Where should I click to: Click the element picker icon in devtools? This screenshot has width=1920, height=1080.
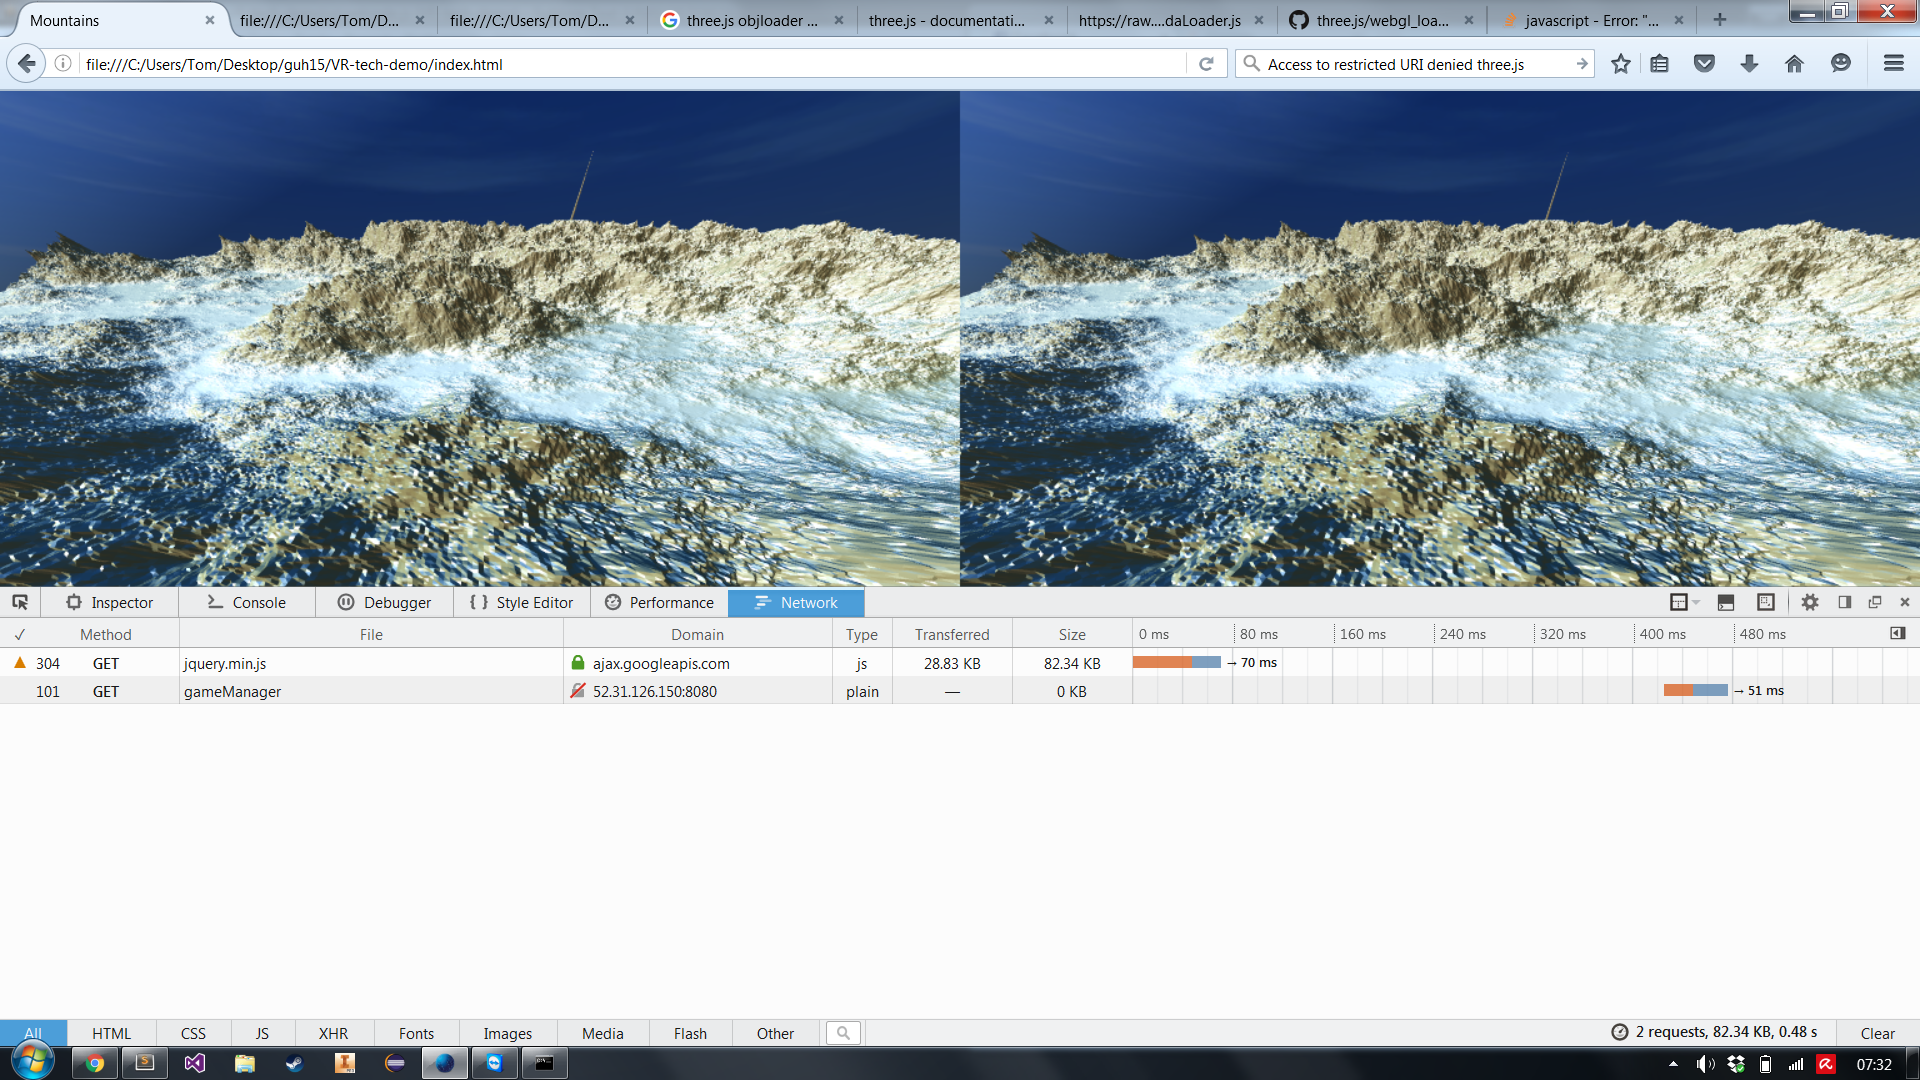click(x=20, y=602)
